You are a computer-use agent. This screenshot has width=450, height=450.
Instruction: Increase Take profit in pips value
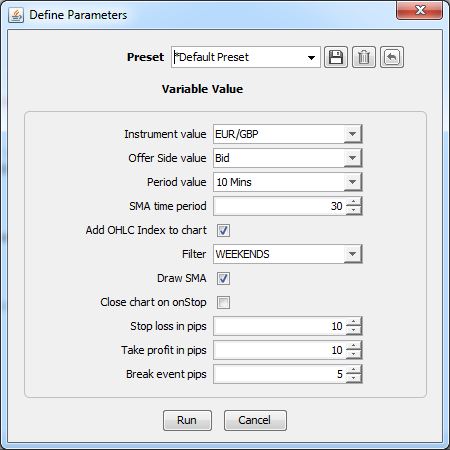353,346
